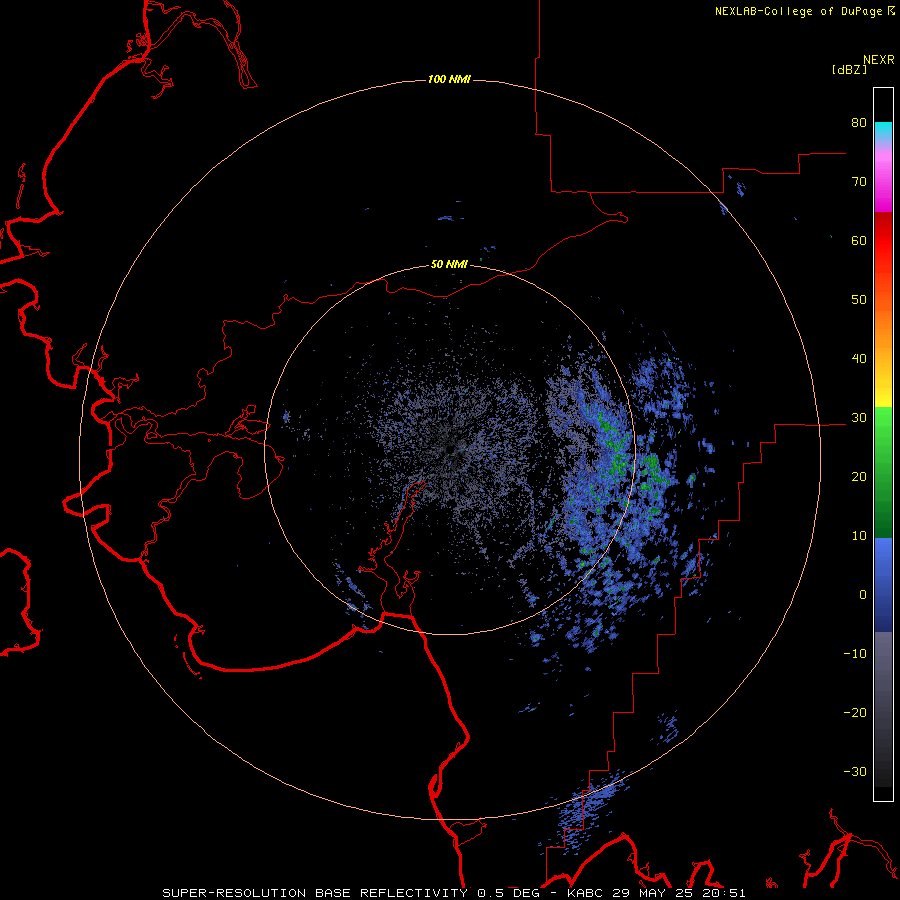Click the KABC 29 MAY 25 20:51 timestamp
Image resolution: width=900 pixels, height=900 pixels.
656,893
